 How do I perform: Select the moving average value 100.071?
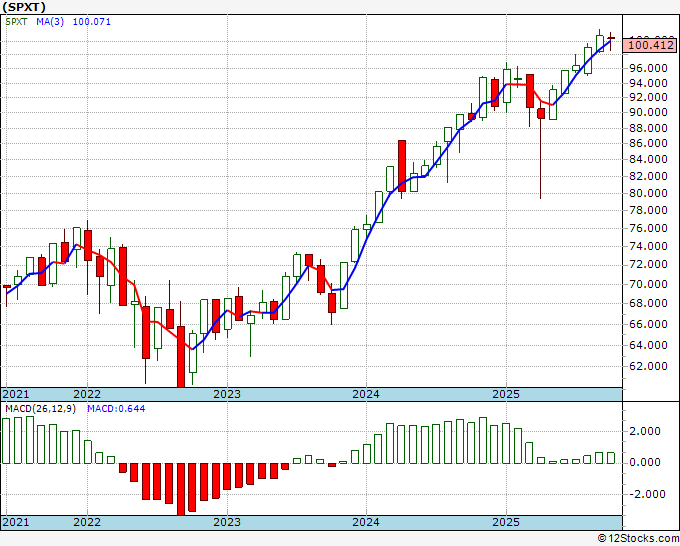pos(92,22)
